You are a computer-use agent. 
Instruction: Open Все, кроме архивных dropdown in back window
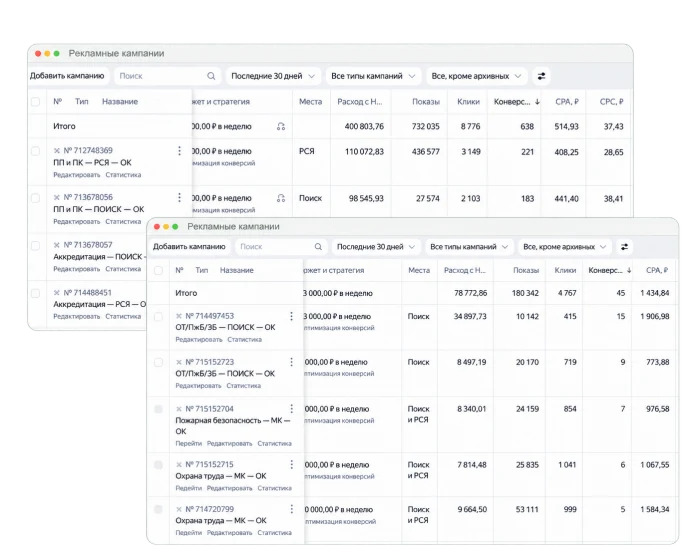pyautogui.click(x=476, y=76)
